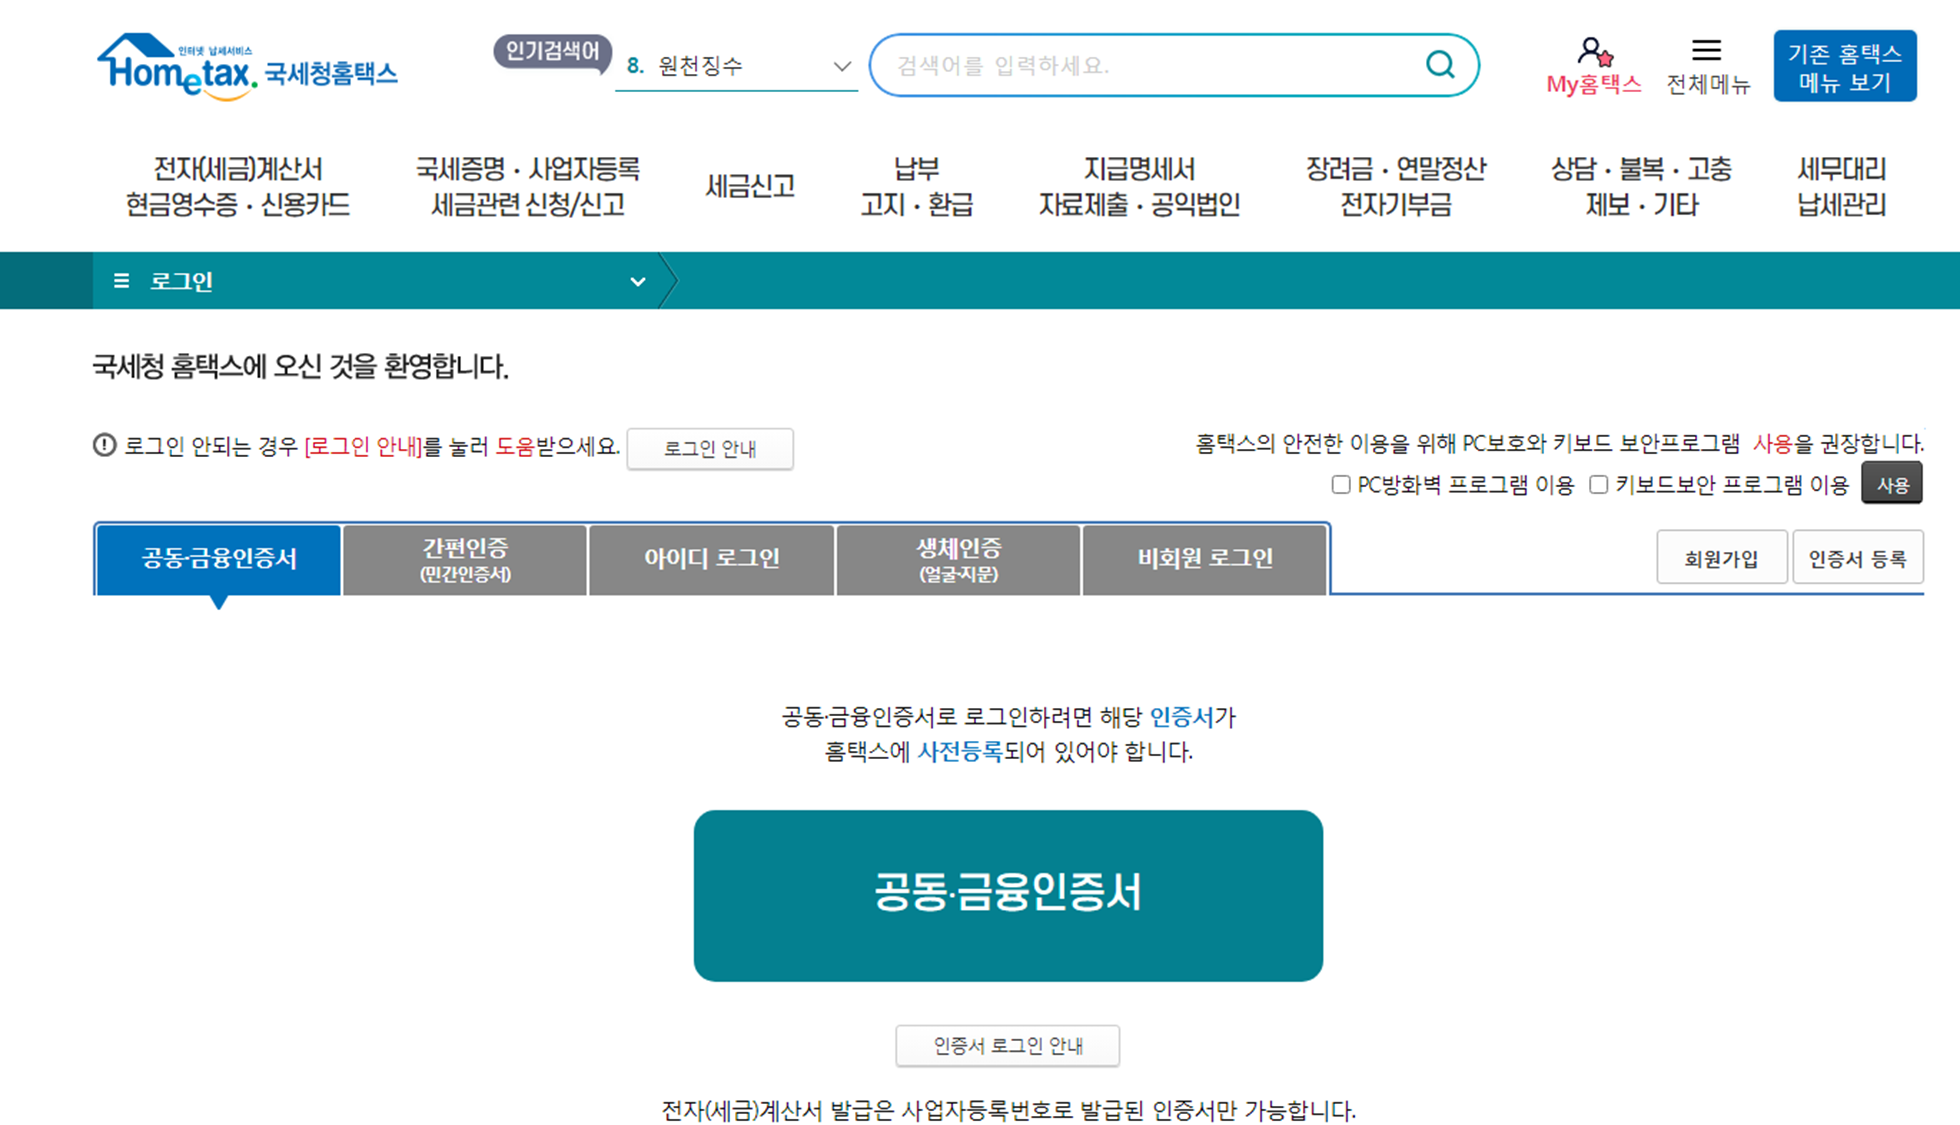Viewport: 1960px width, 1125px height.
Task: Expand the 인기검색어 원천징수 dropdown
Action: [841, 66]
